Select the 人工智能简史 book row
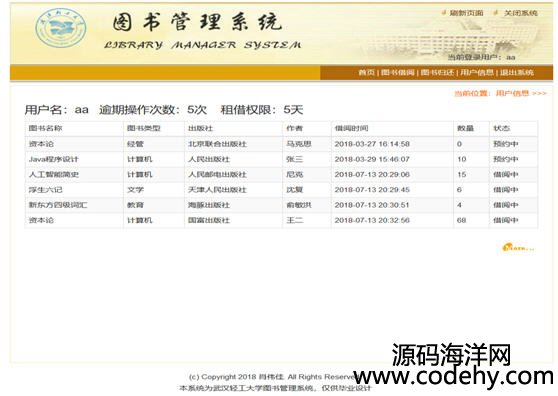Image resolution: width=558 pixels, height=396 pixels. pyautogui.click(x=281, y=174)
